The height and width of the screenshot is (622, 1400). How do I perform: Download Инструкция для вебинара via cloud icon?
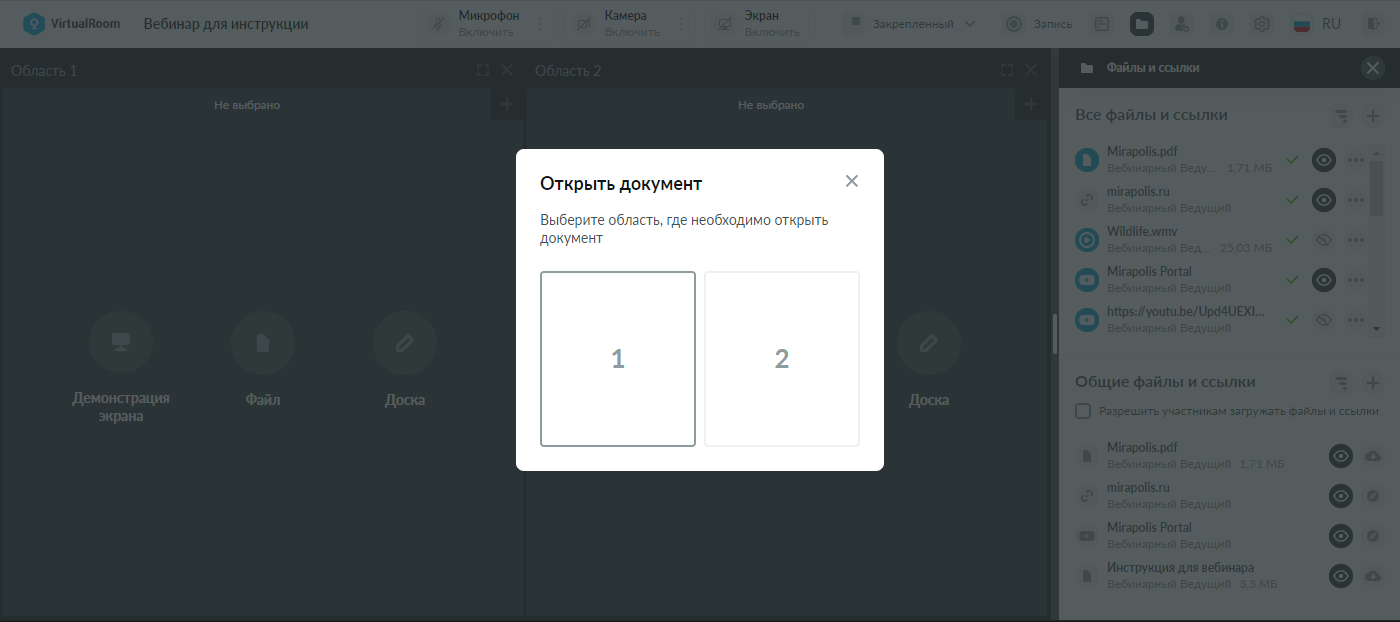pos(1373,576)
